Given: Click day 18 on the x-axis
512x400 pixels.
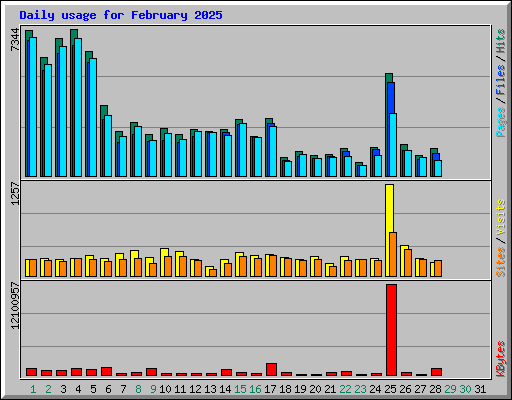Looking at the screenshot, I should tap(285, 389).
